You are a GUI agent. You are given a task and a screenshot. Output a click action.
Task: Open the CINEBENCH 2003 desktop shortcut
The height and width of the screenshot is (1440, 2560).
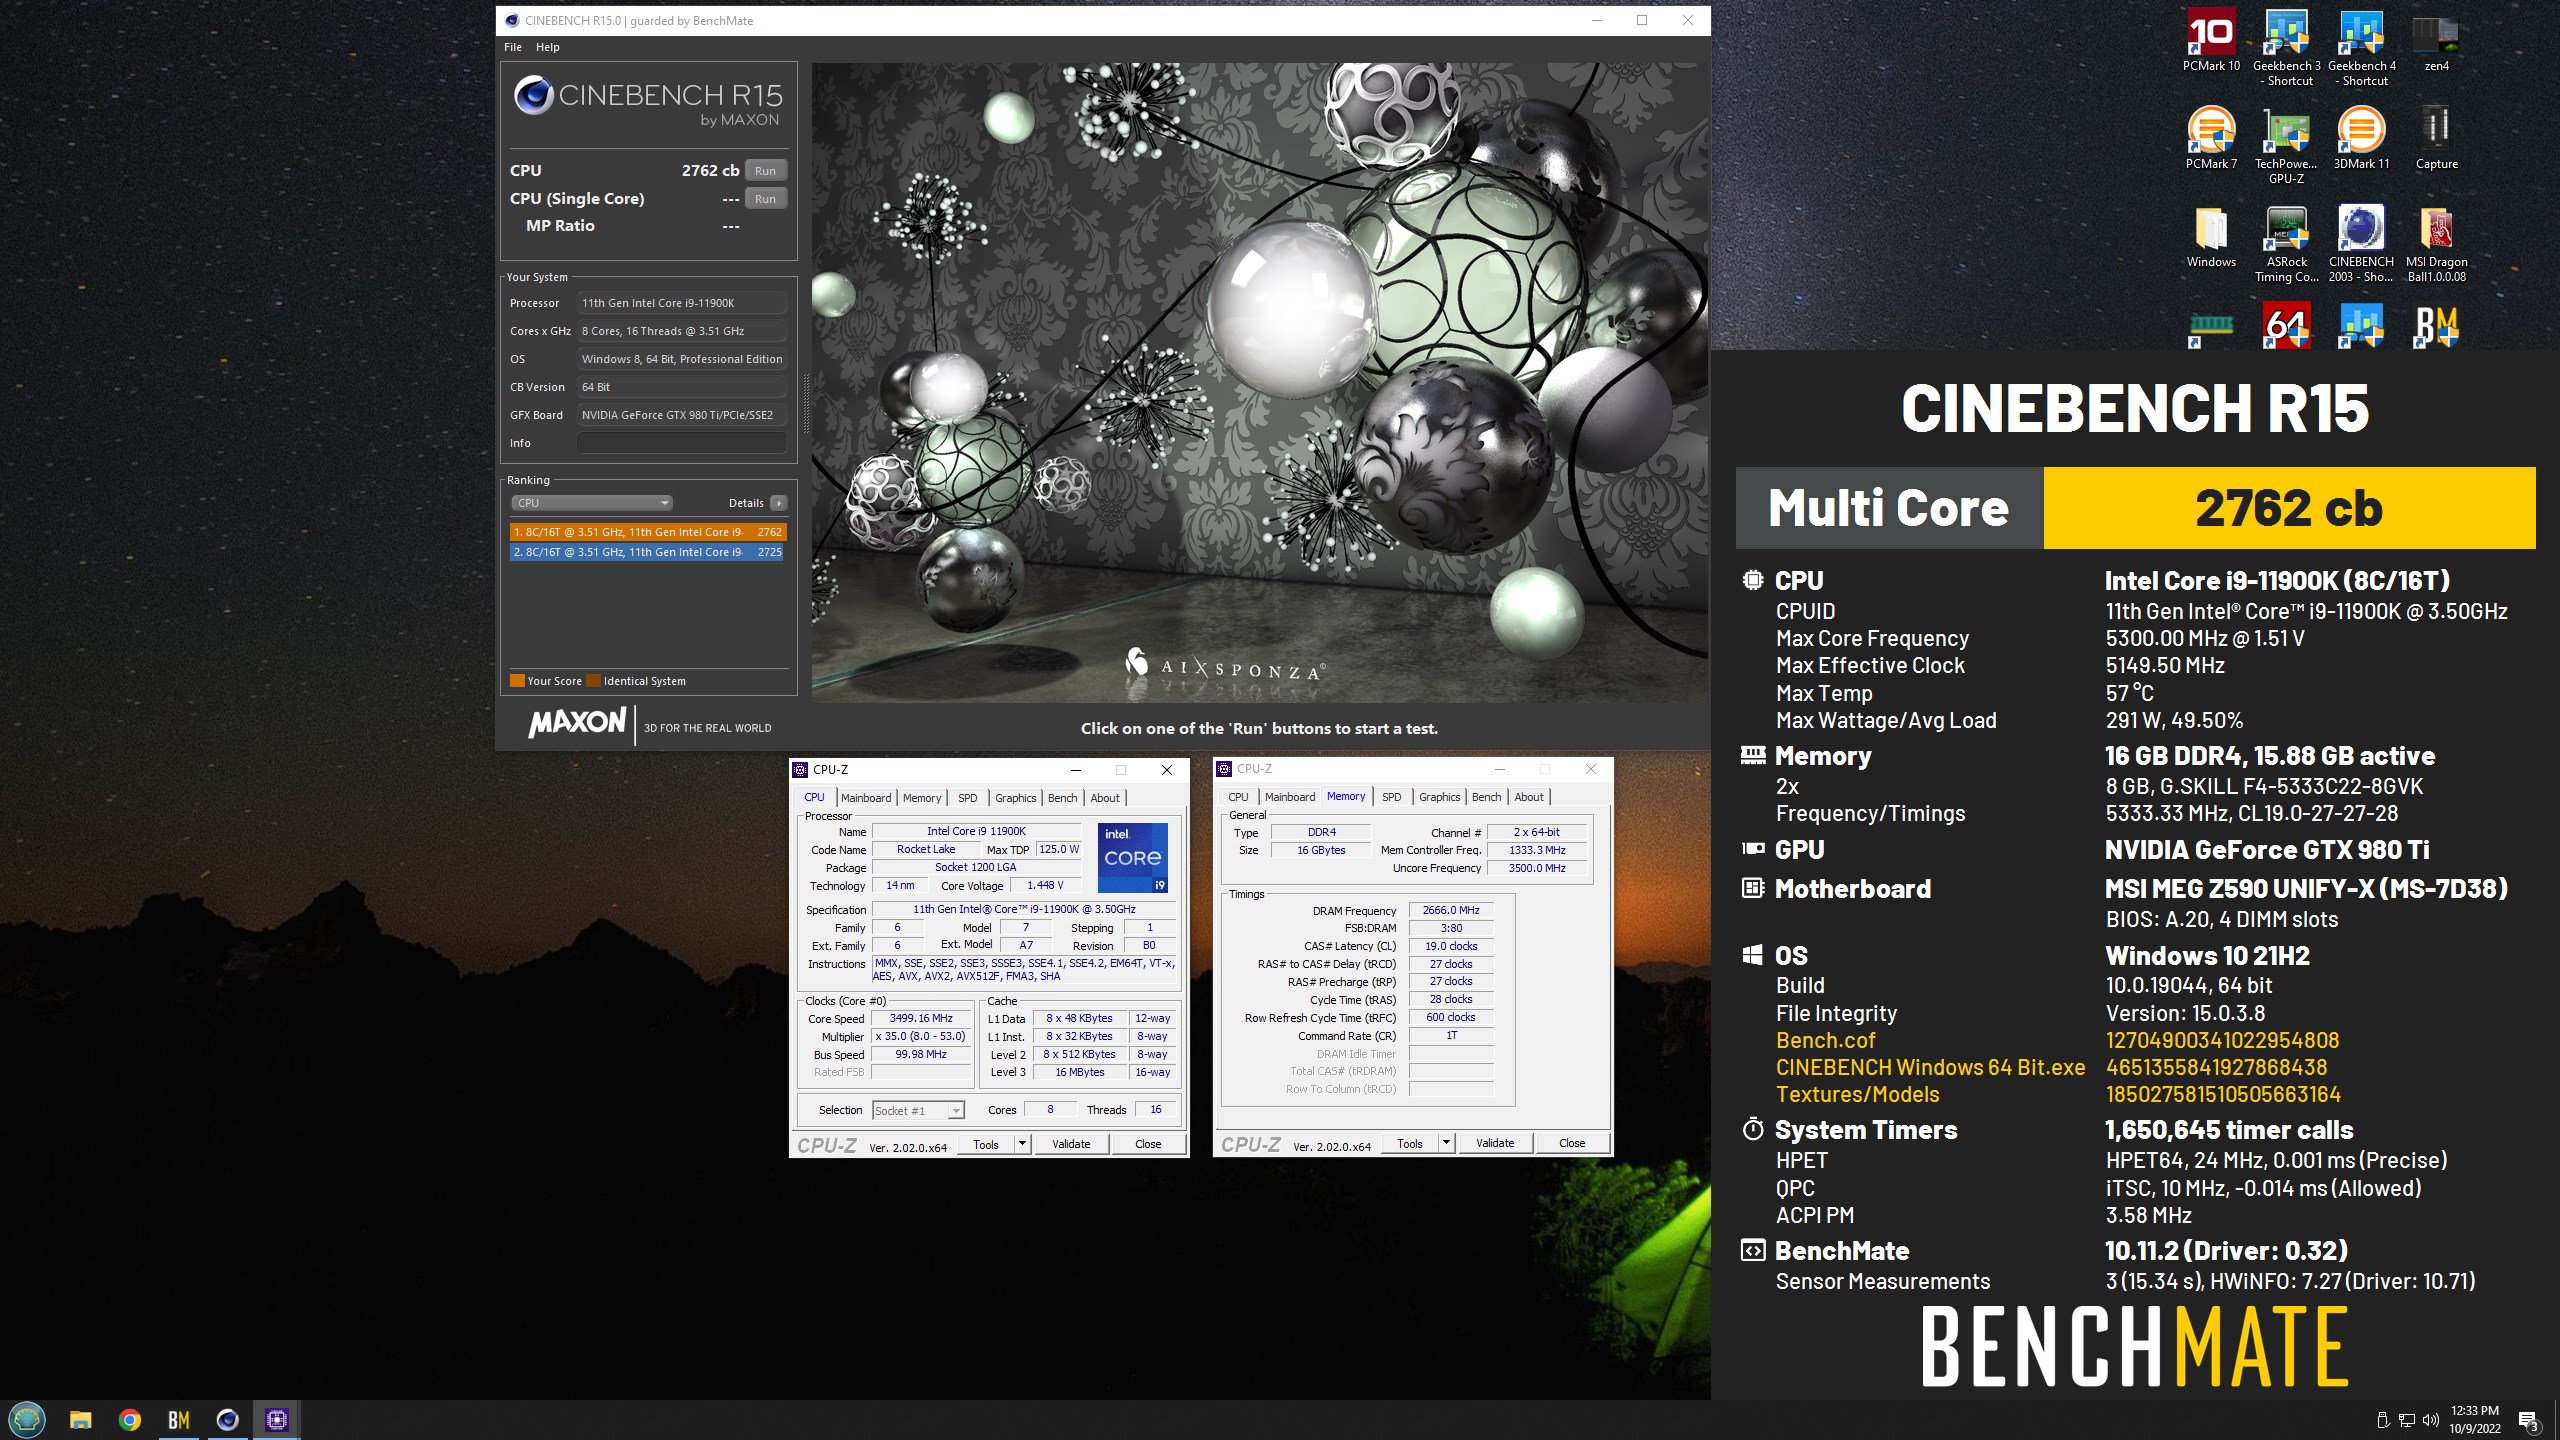tap(2361, 244)
